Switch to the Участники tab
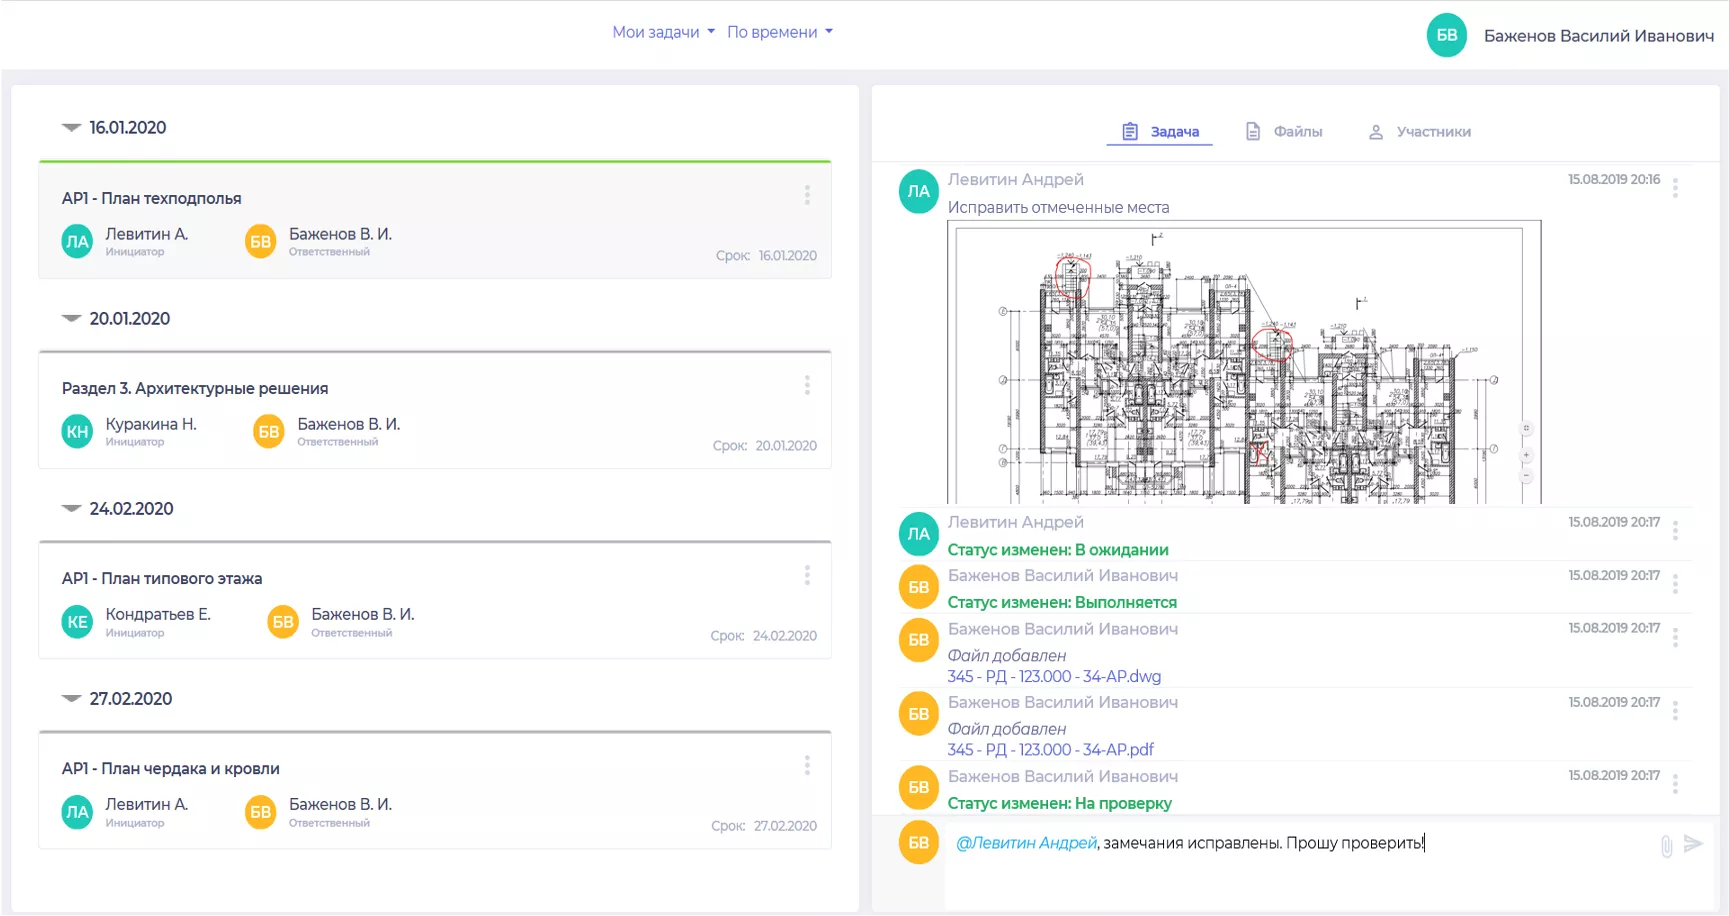 tap(1419, 132)
